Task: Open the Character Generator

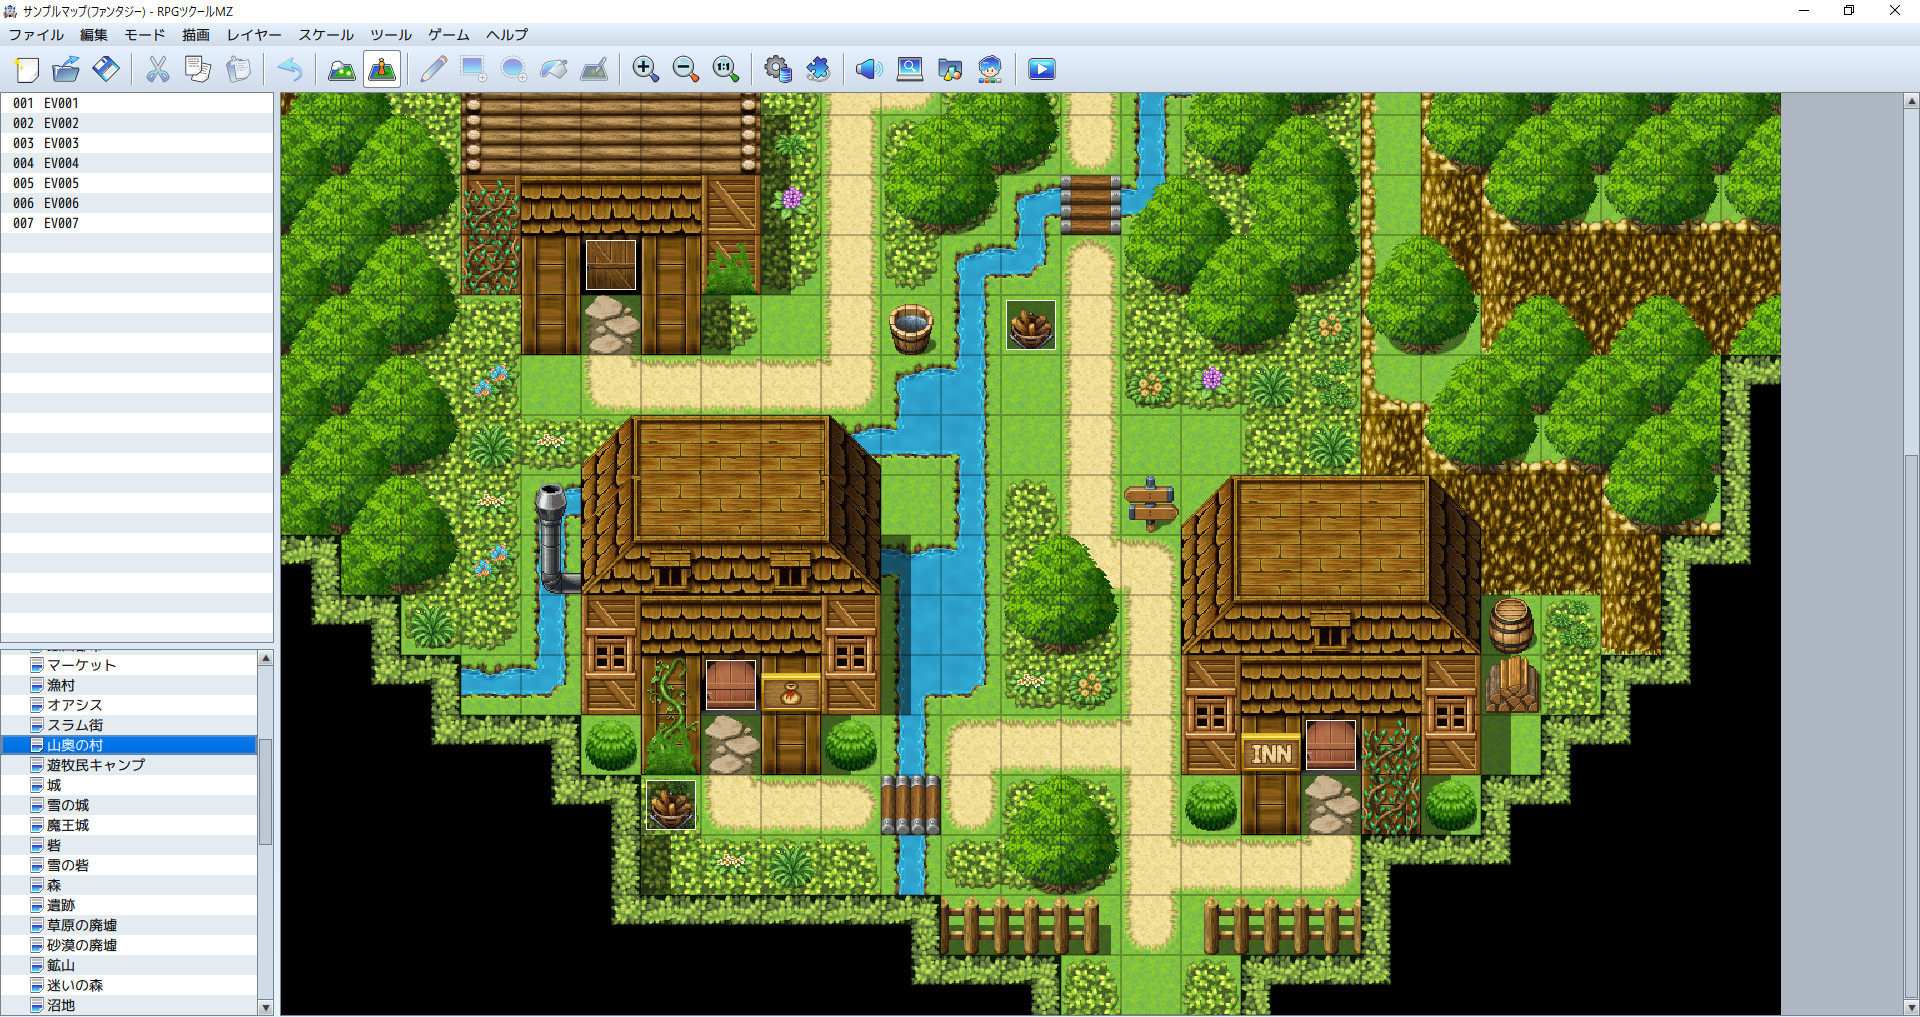Action: pyautogui.click(x=989, y=69)
